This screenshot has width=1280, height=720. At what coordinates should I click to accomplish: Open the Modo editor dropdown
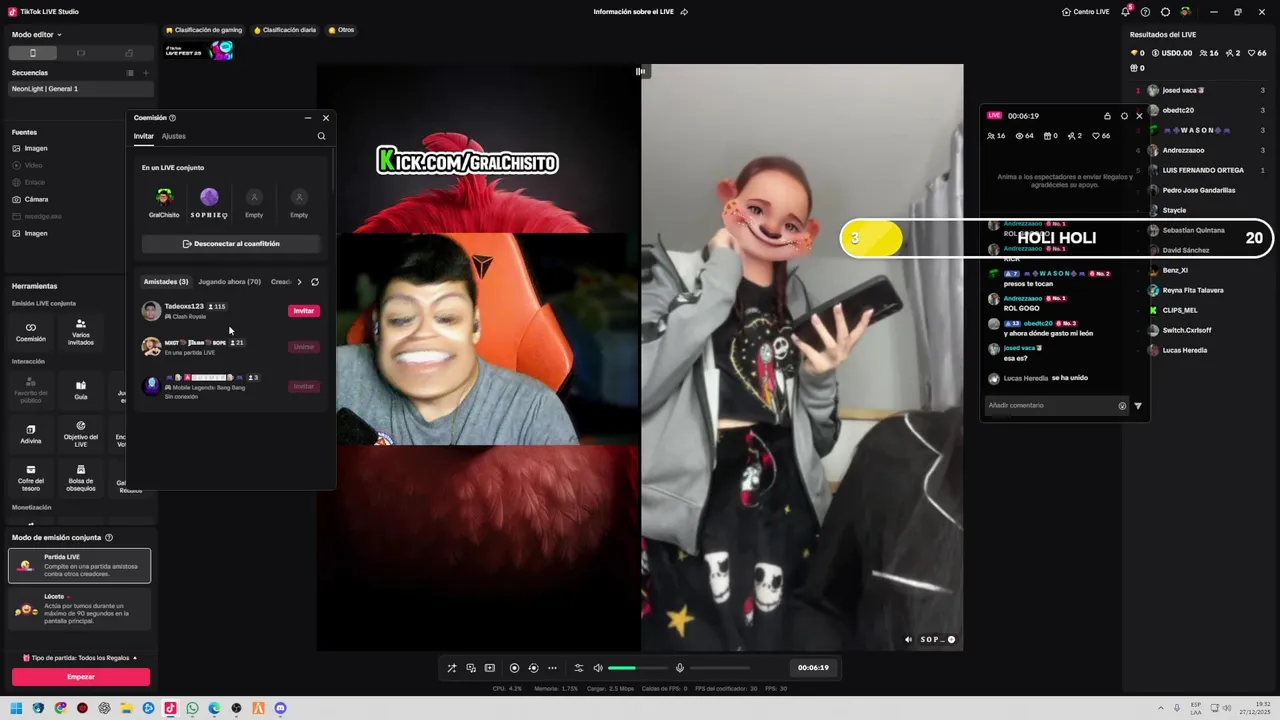point(37,34)
